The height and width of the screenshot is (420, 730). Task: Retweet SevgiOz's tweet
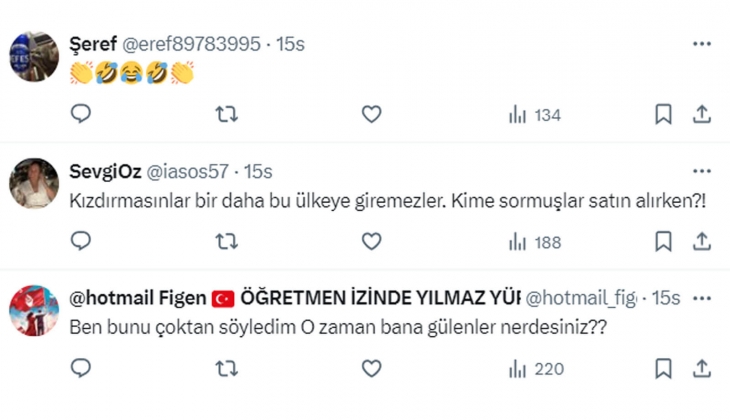pyautogui.click(x=227, y=241)
